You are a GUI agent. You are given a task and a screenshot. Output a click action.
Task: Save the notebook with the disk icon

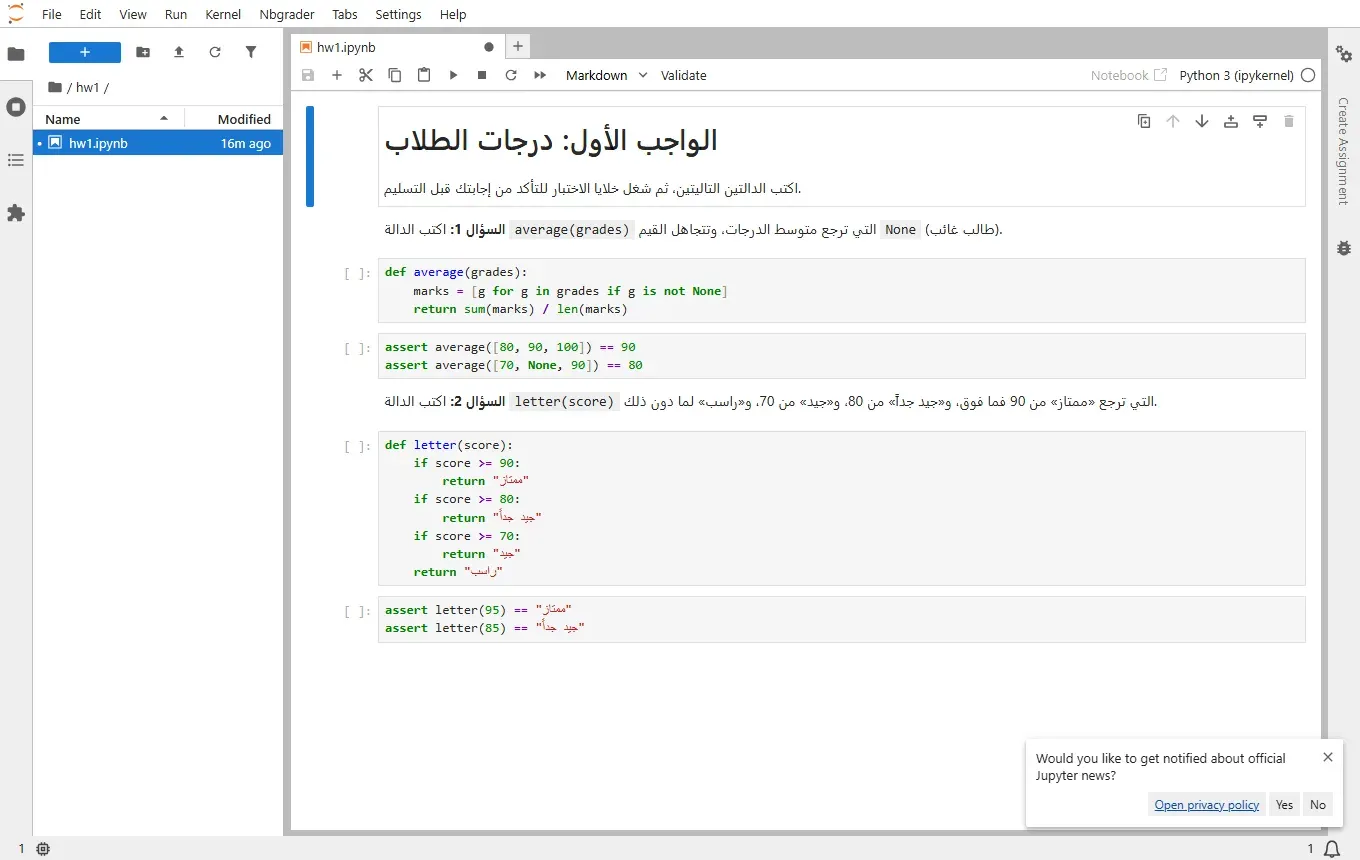pos(308,75)
